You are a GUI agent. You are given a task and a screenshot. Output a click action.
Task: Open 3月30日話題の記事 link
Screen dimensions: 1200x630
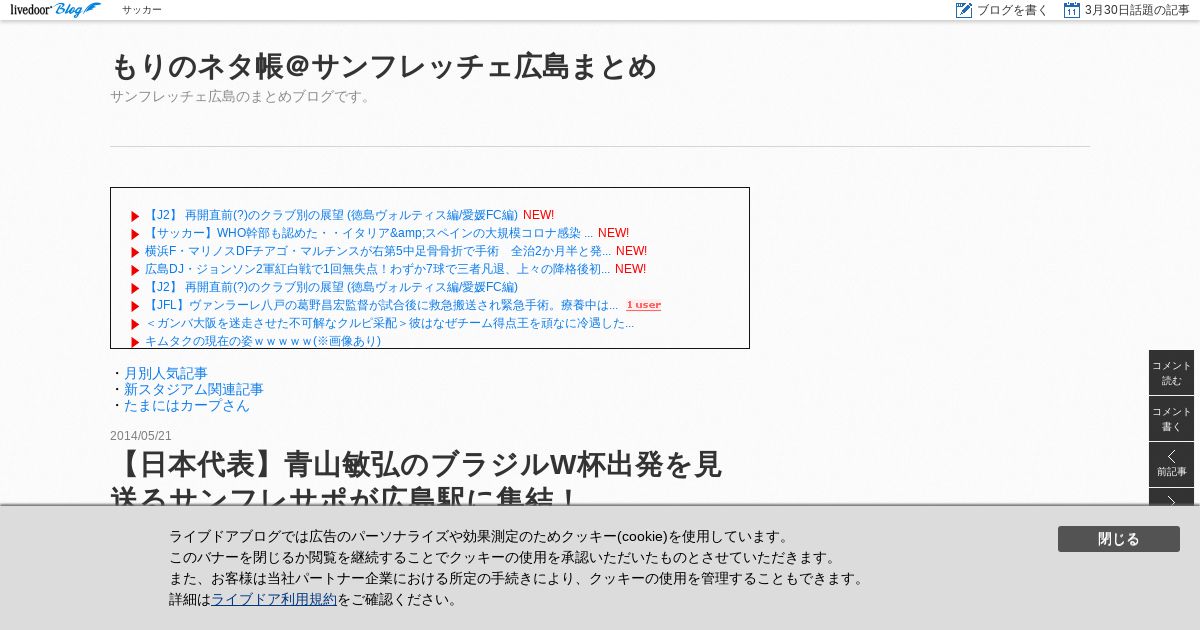(1137, 10)
